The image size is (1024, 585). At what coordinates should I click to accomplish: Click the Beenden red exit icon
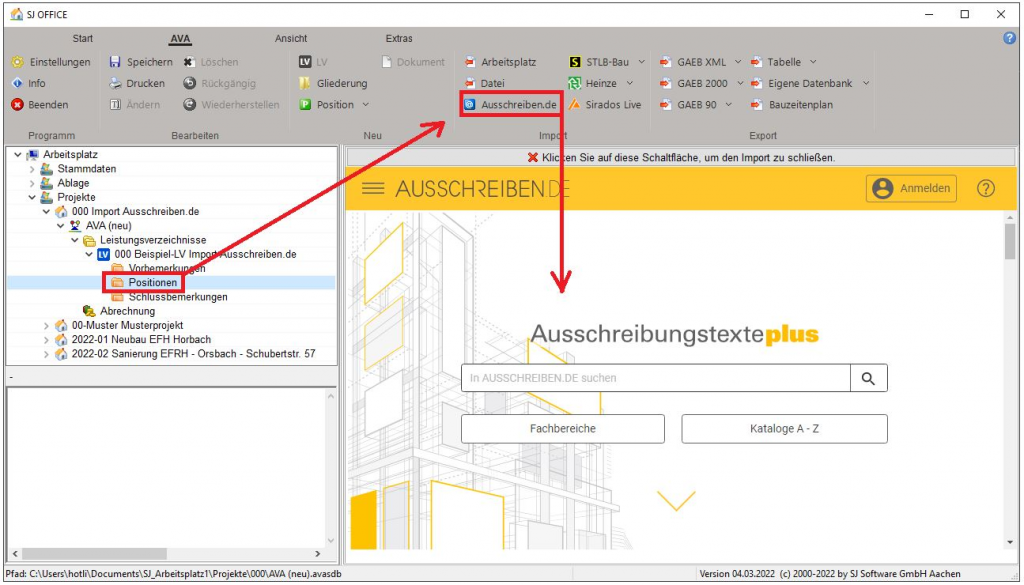click(x=17, y=105)
